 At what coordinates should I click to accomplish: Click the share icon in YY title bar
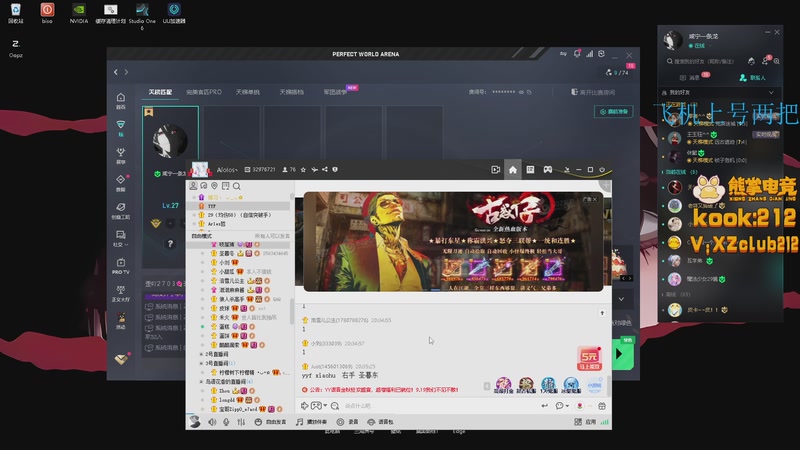coord(324,169)
